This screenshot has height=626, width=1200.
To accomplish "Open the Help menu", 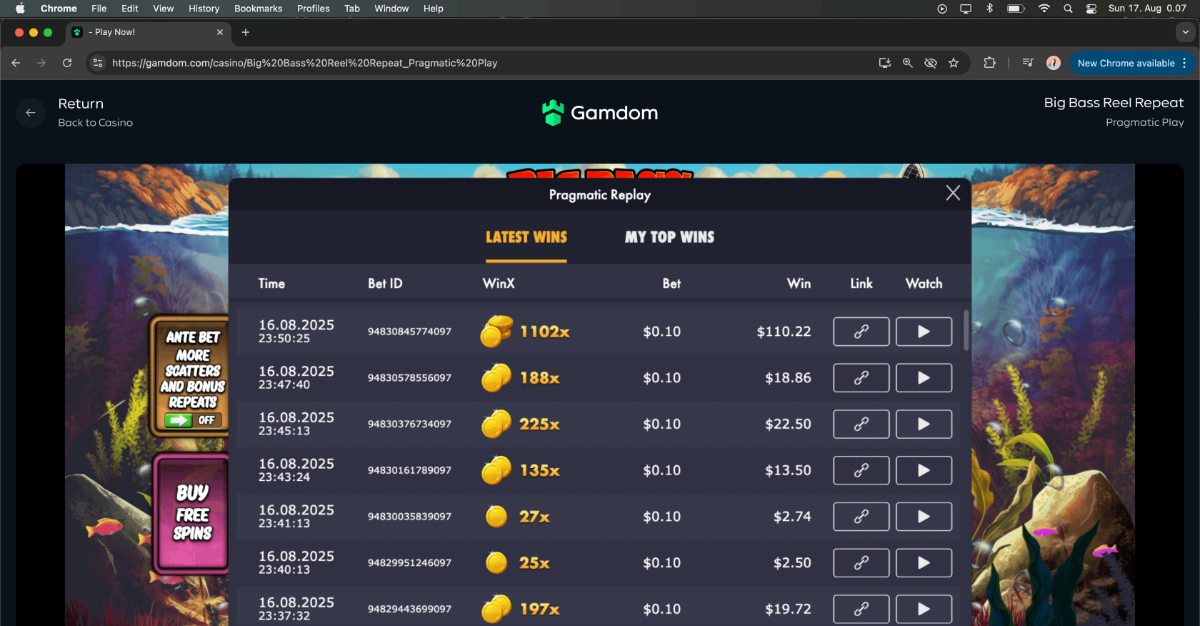I will coord(433,8).
